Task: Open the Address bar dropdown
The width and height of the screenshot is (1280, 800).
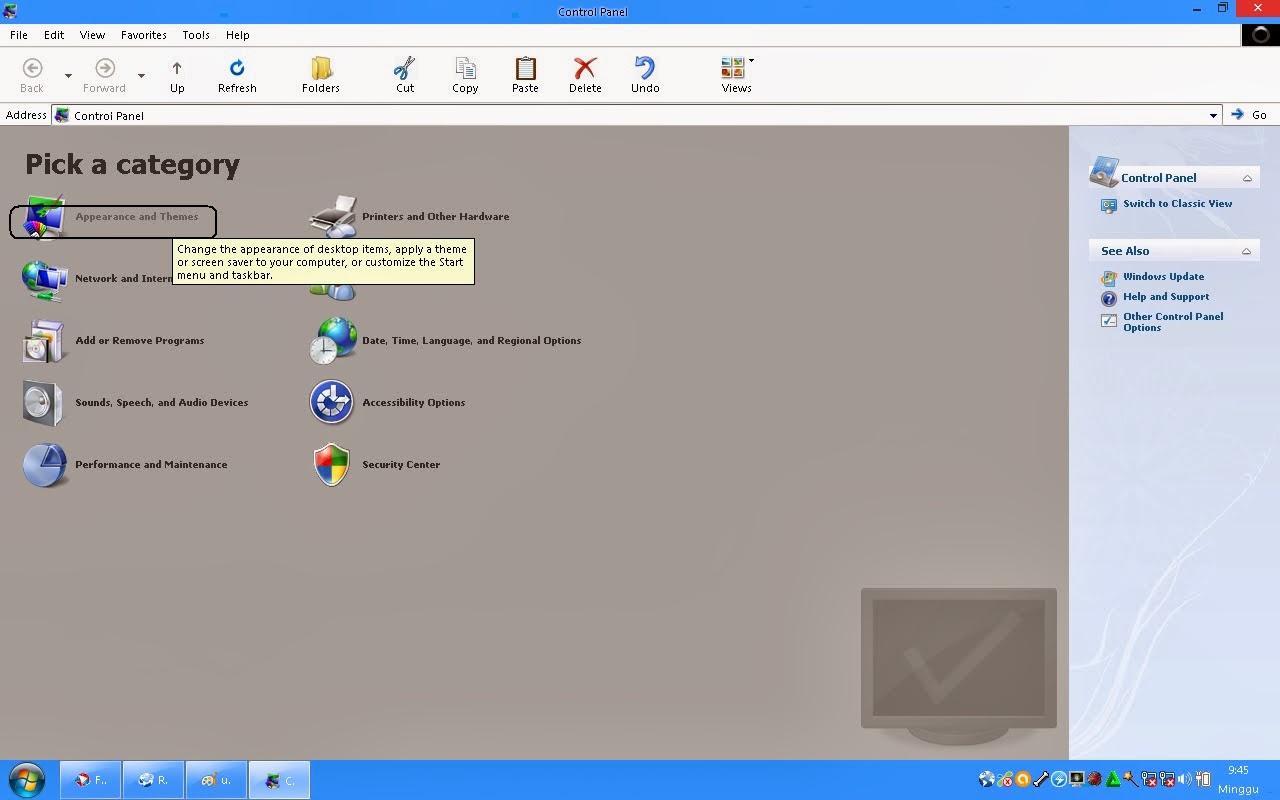Action: pos(1214,114)
